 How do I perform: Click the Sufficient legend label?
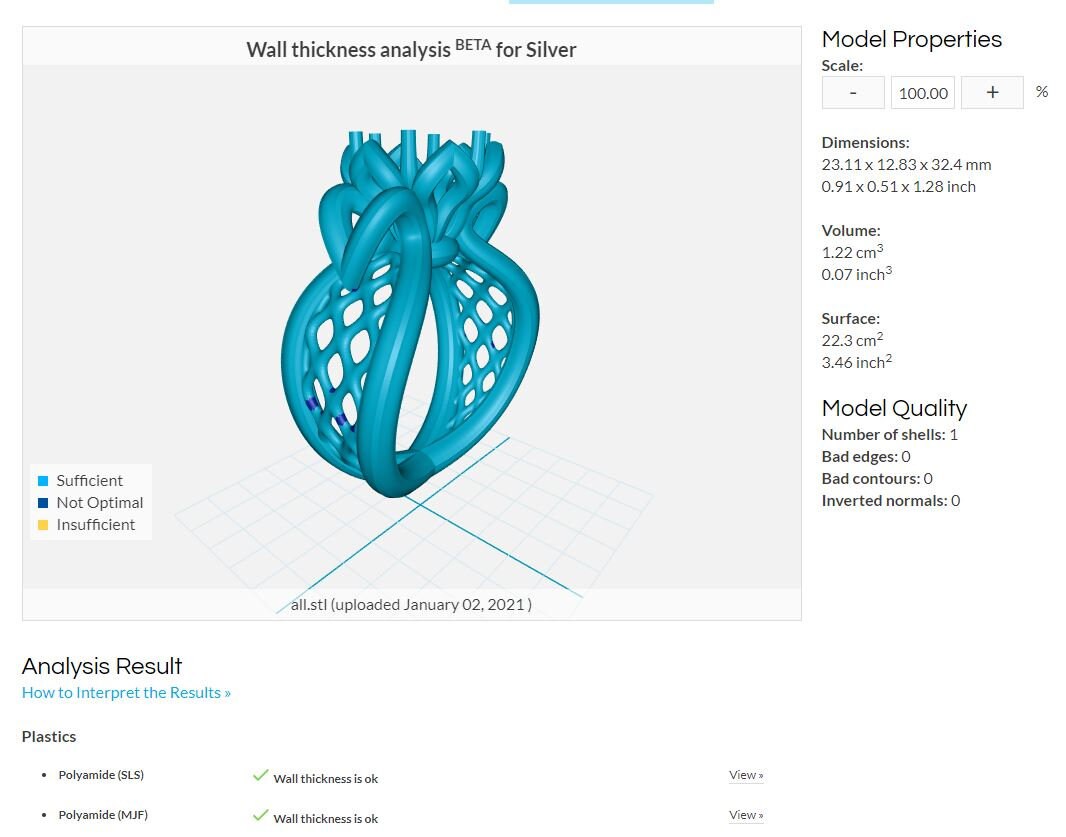[x=89, y=481]
